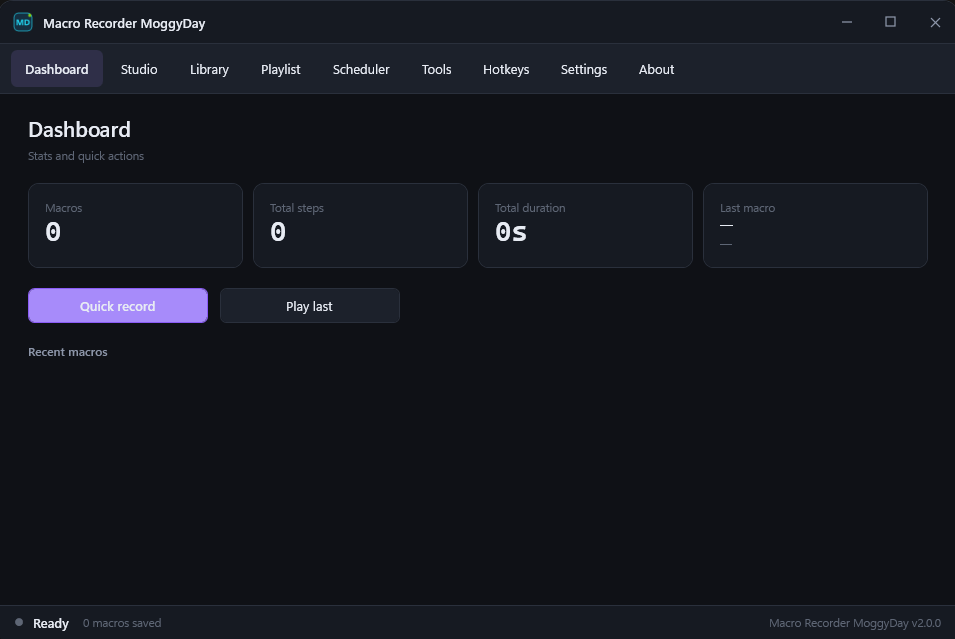The width and height of the screenshot is (955, 639).
Task: Click the Last macro card
Action: click(x=815, y=225)
